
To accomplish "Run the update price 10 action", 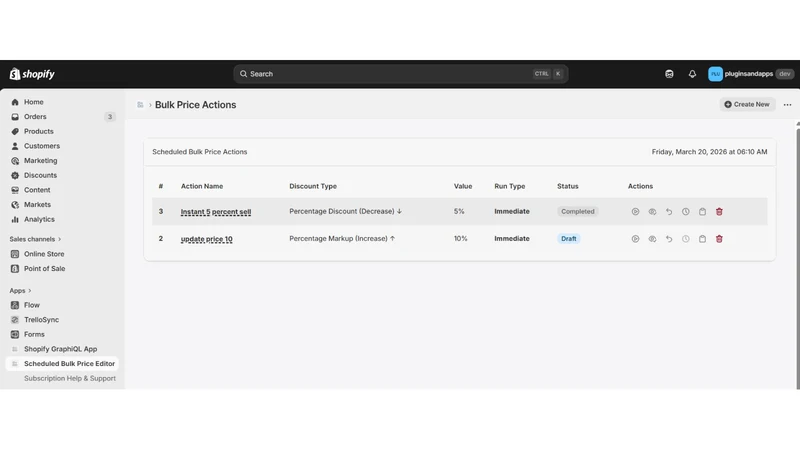I will (635, 239).
